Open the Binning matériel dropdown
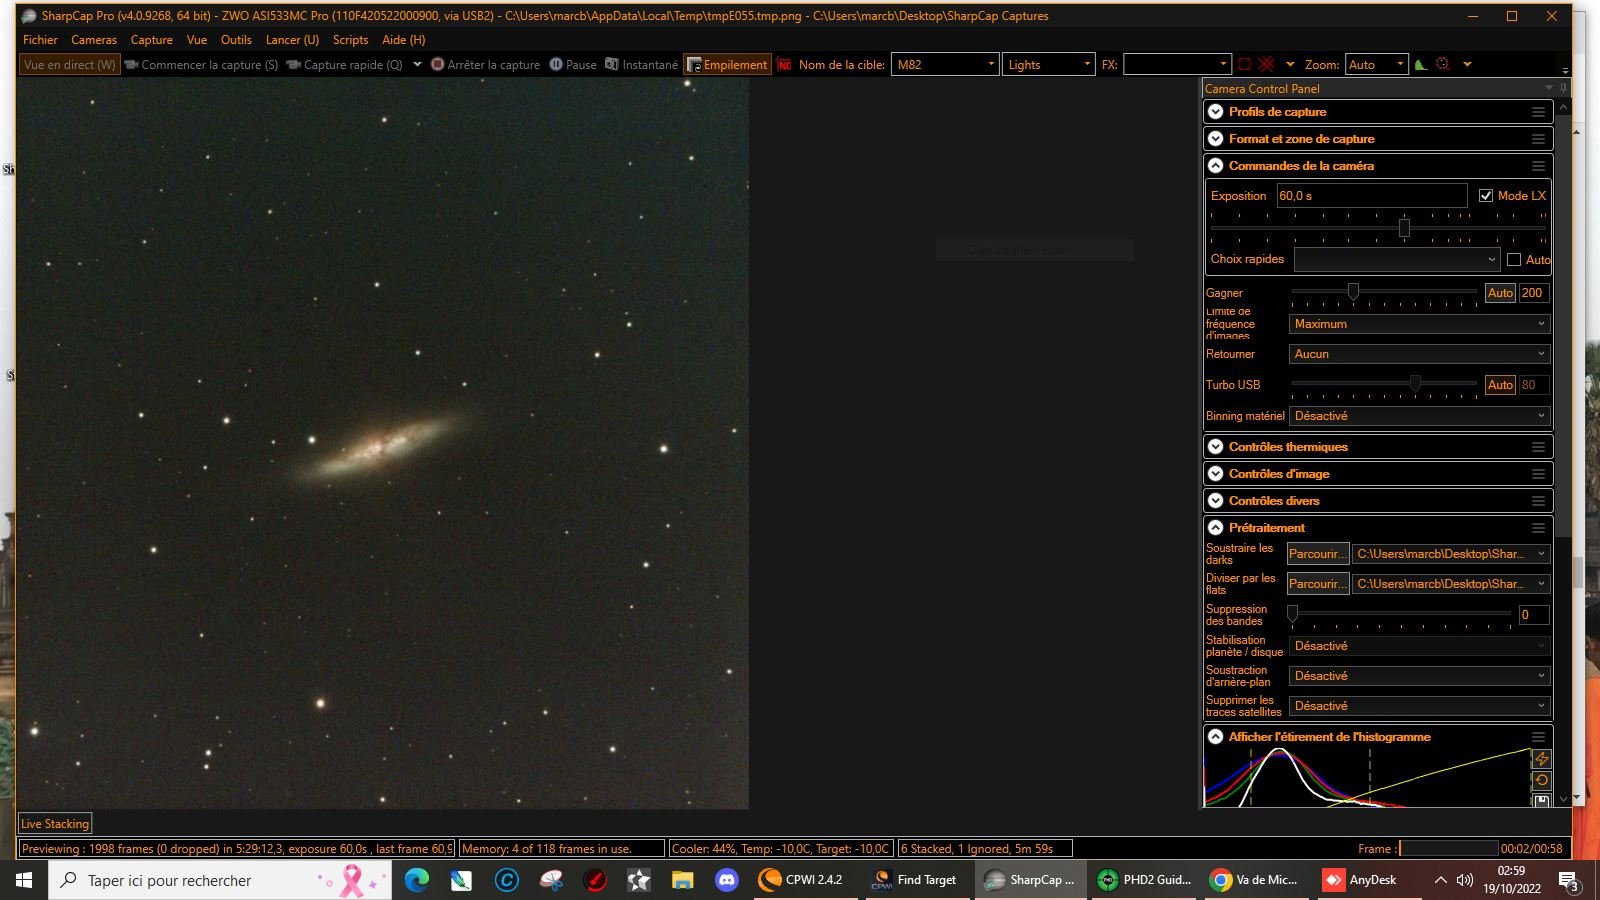Viewport: 1600px width, 900px height. (x=1419, y=416)
